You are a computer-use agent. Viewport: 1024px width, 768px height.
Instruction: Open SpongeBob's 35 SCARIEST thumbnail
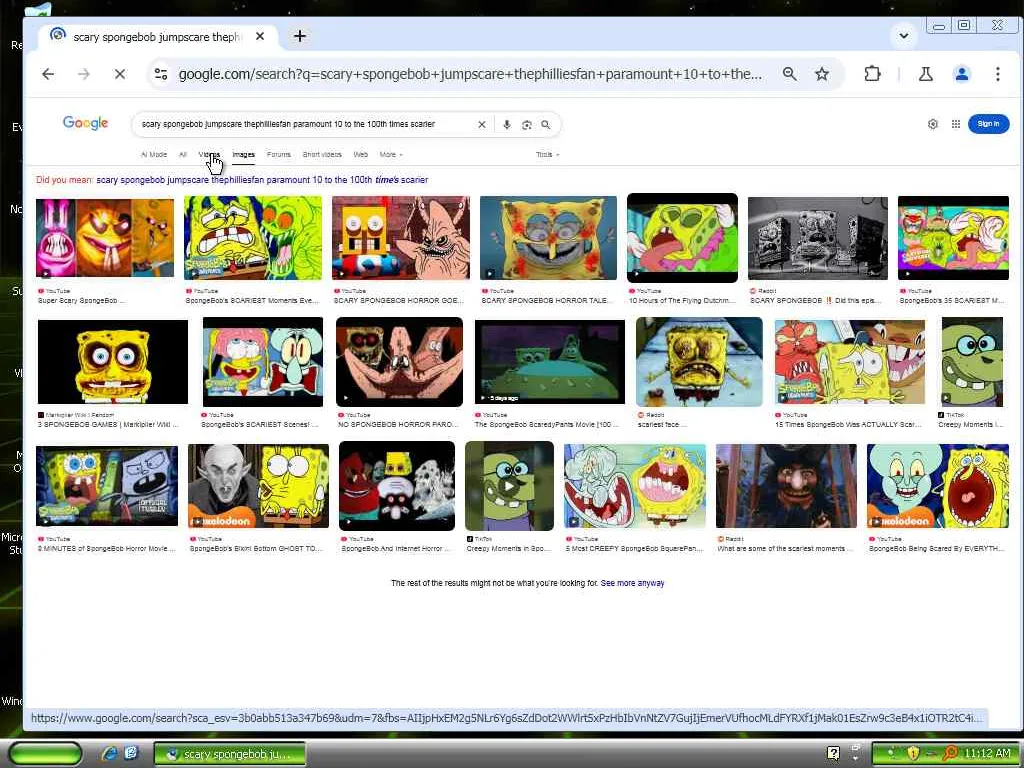point(953,238)
